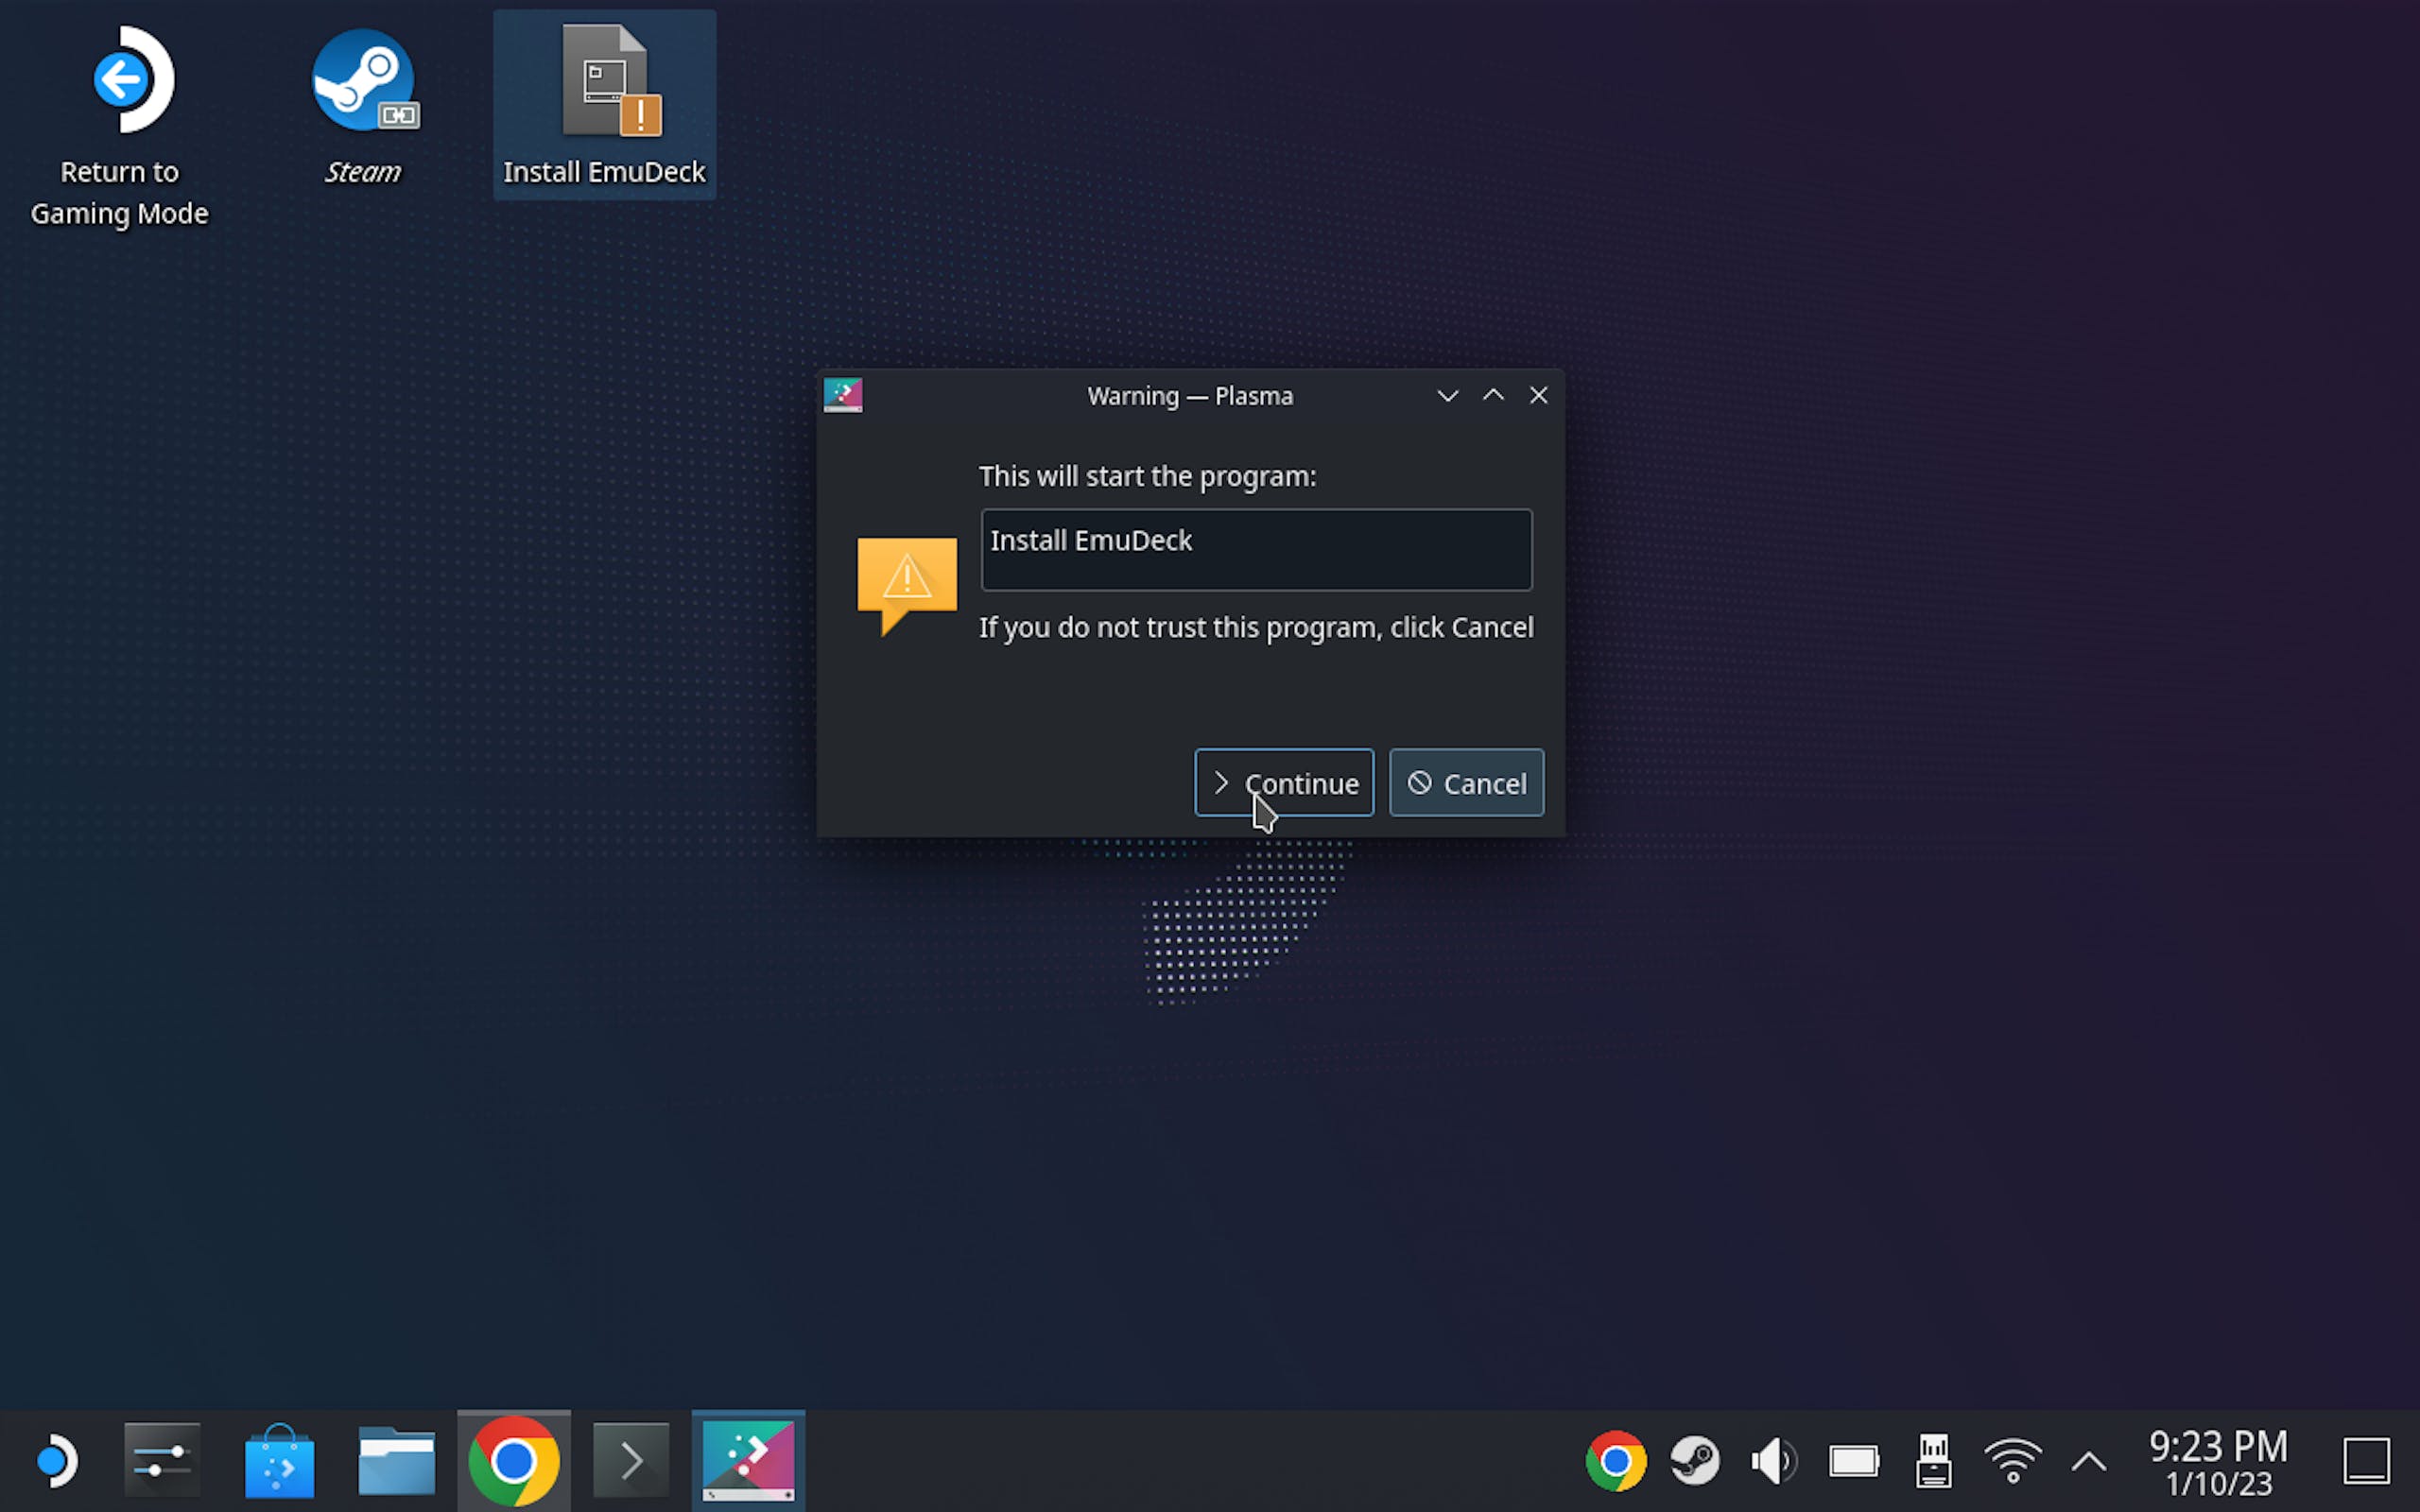2420x1512 pixels.
Task: Open System Settings from the taskbar
Action: [x=162, y=1462]
